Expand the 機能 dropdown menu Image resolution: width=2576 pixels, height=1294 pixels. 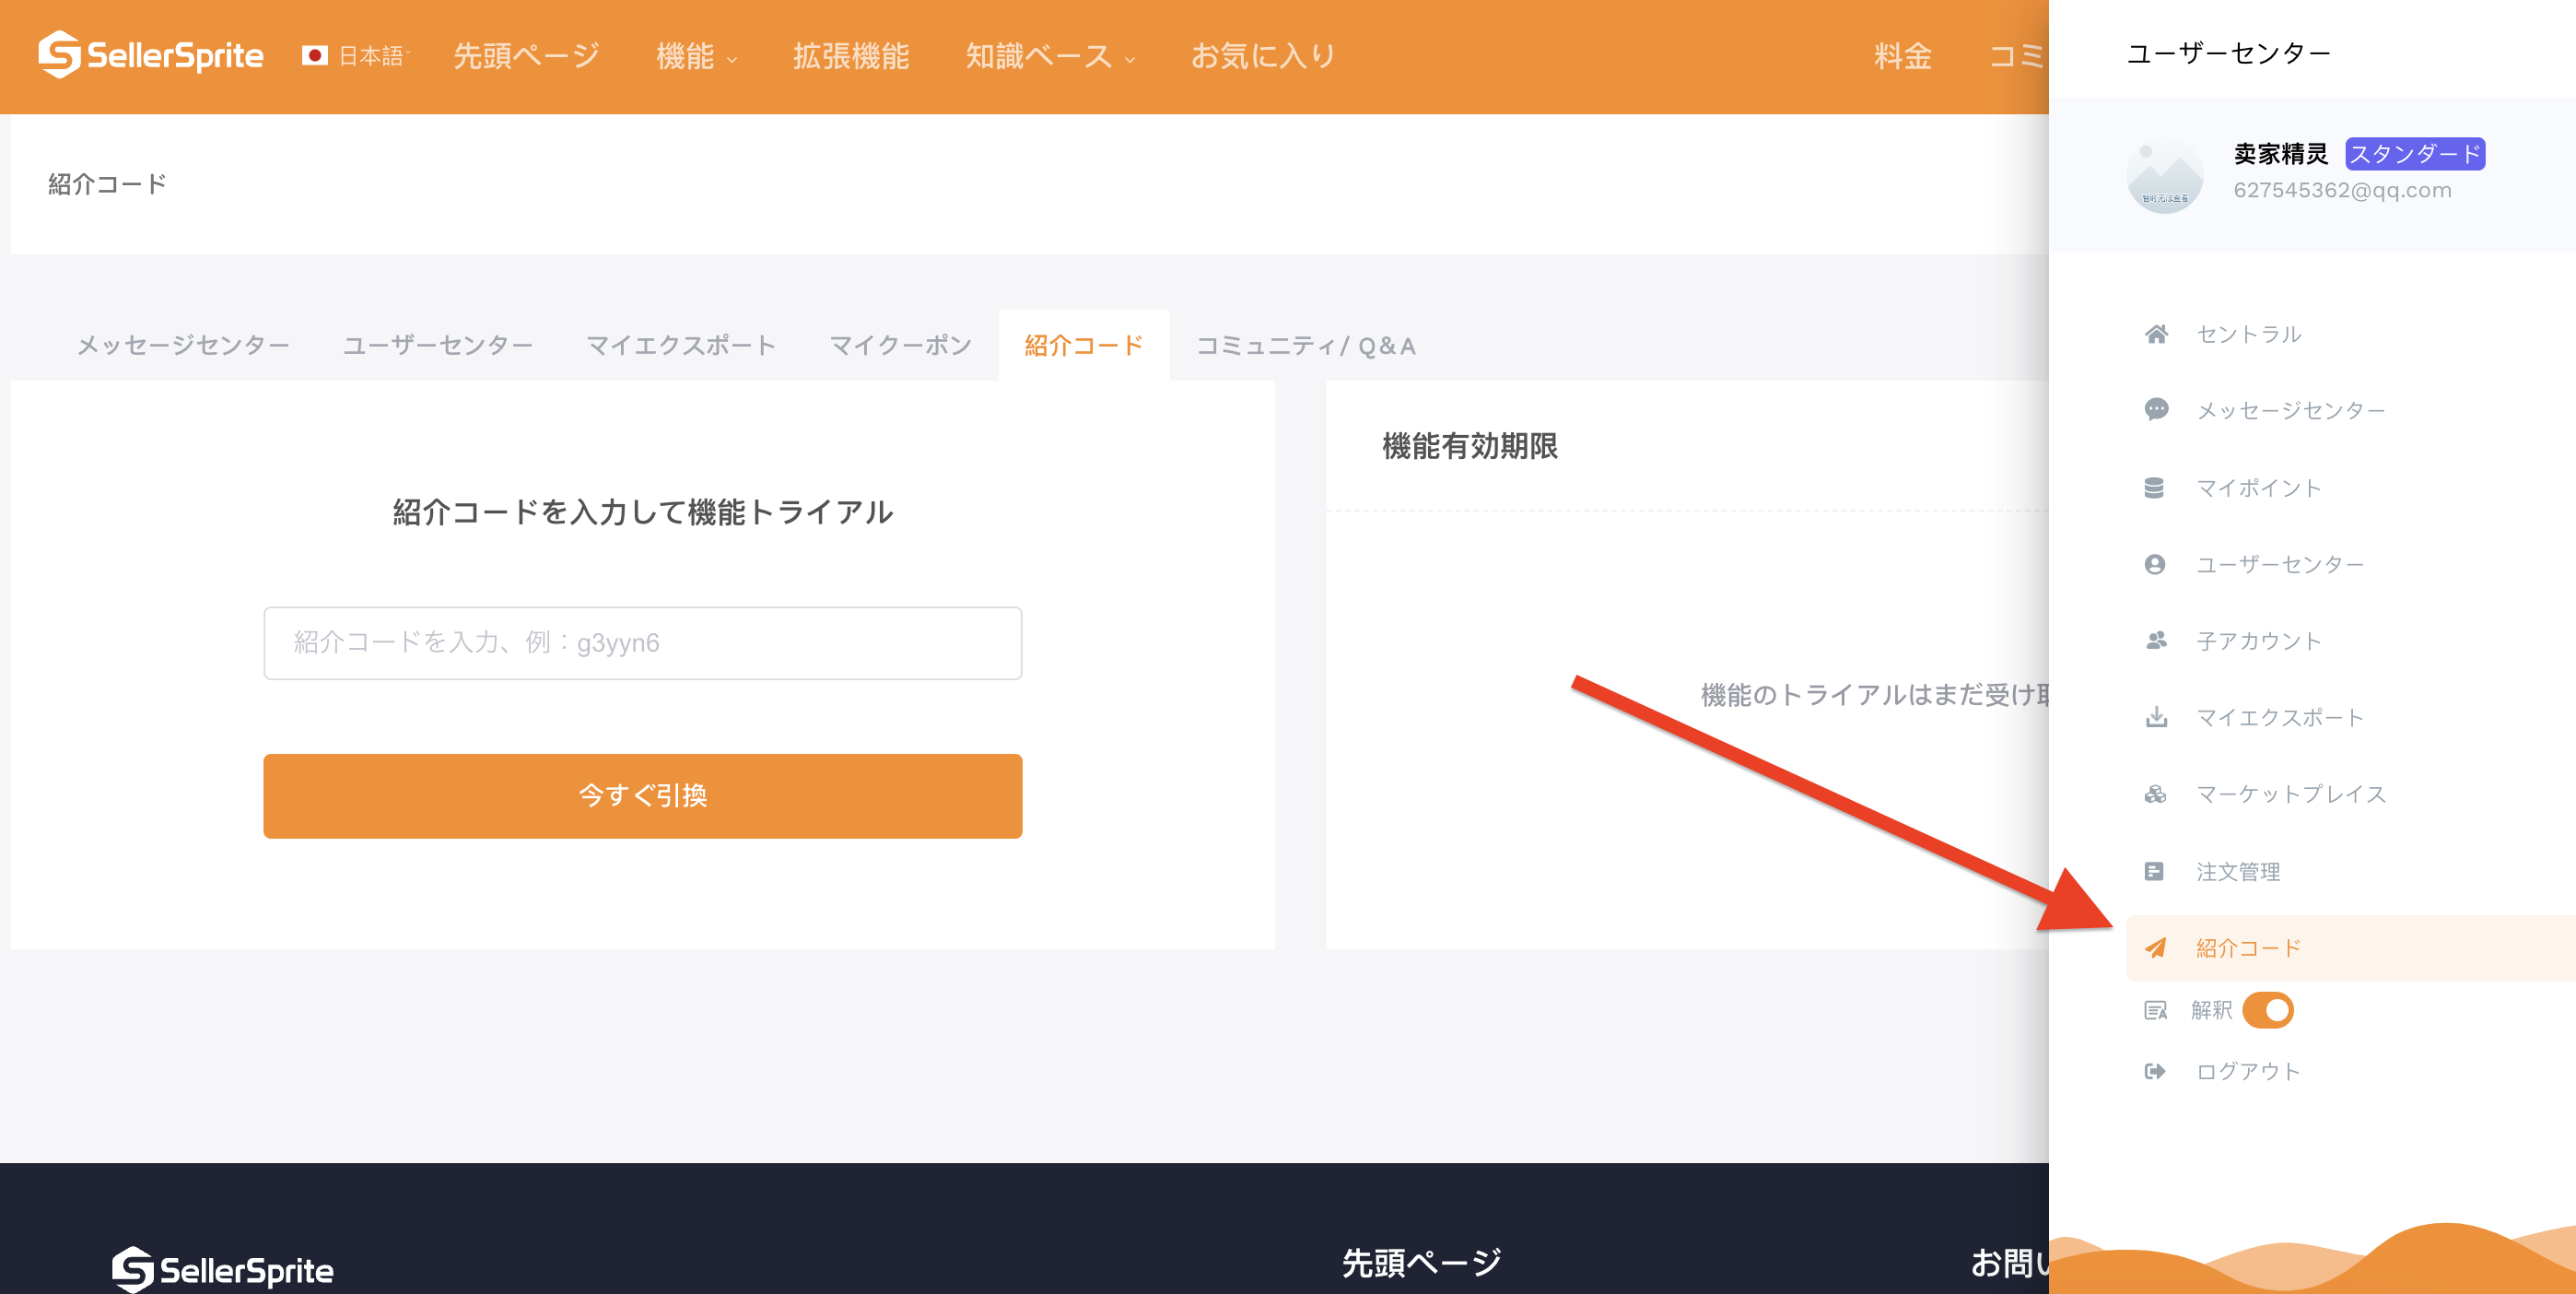click(x=697, y=56)
